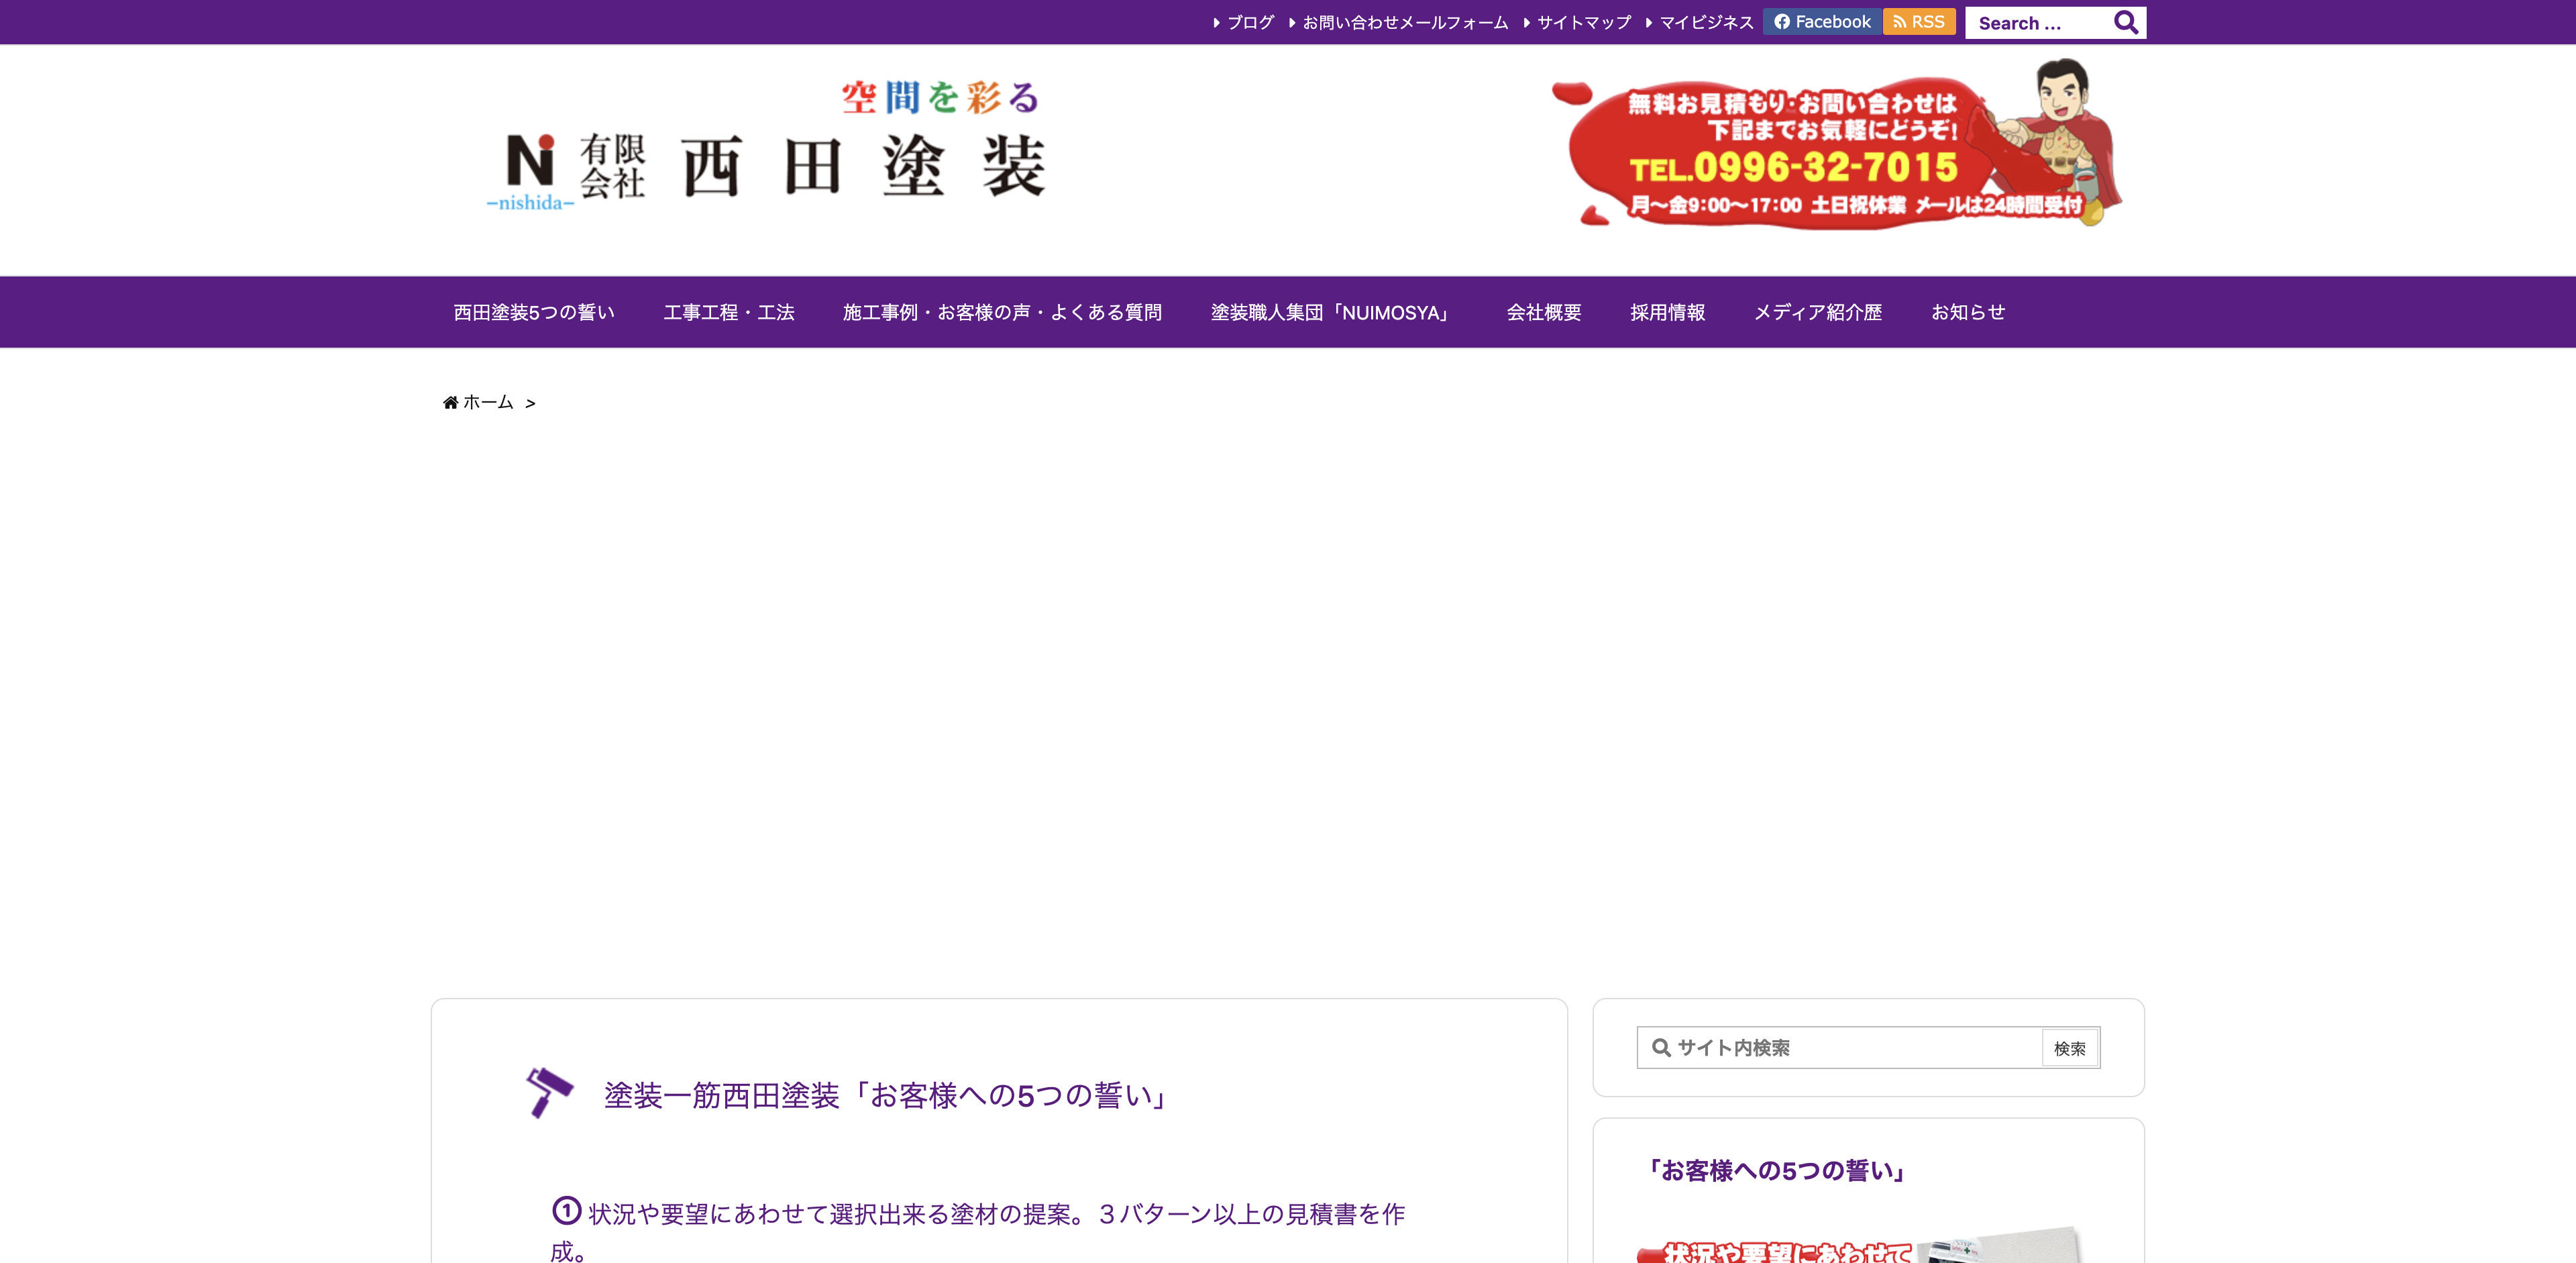Click heading 塗装一筋西田塗装「お客様への5つの誓い」
The height and width of the screenshot is (1263, 2576).
887,1095
